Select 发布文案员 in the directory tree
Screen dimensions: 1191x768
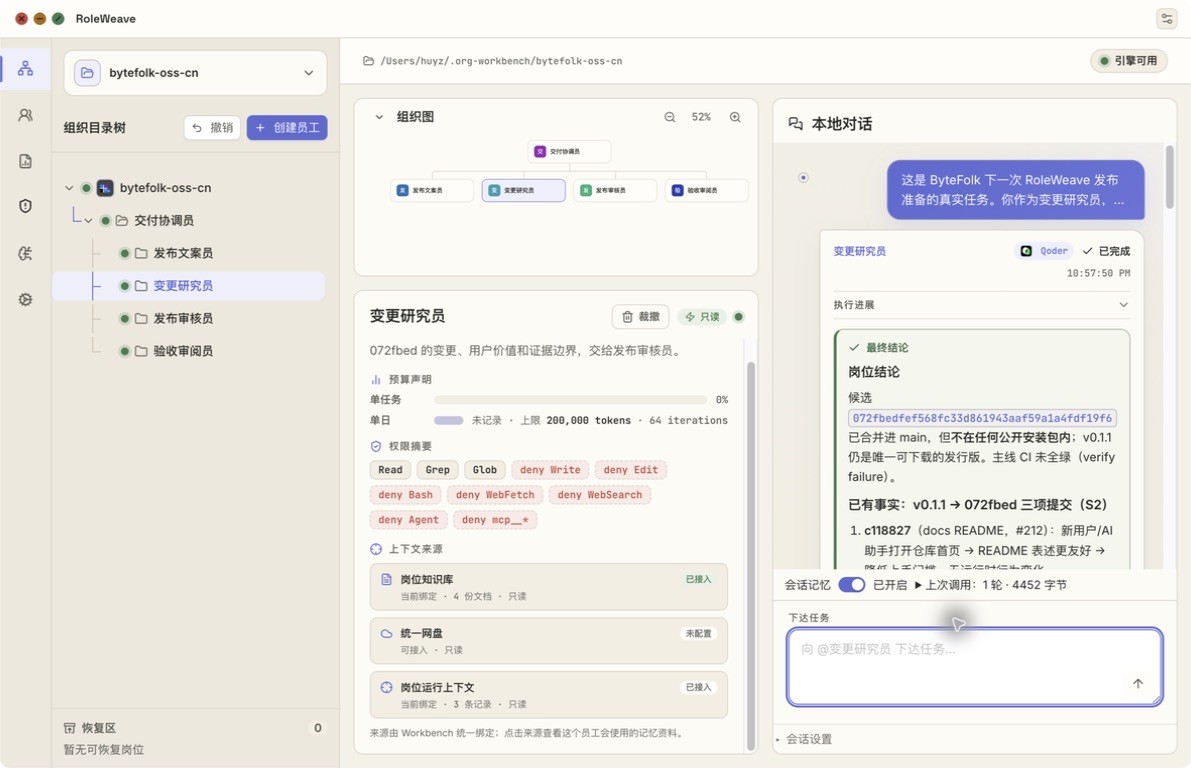[183, 253]
